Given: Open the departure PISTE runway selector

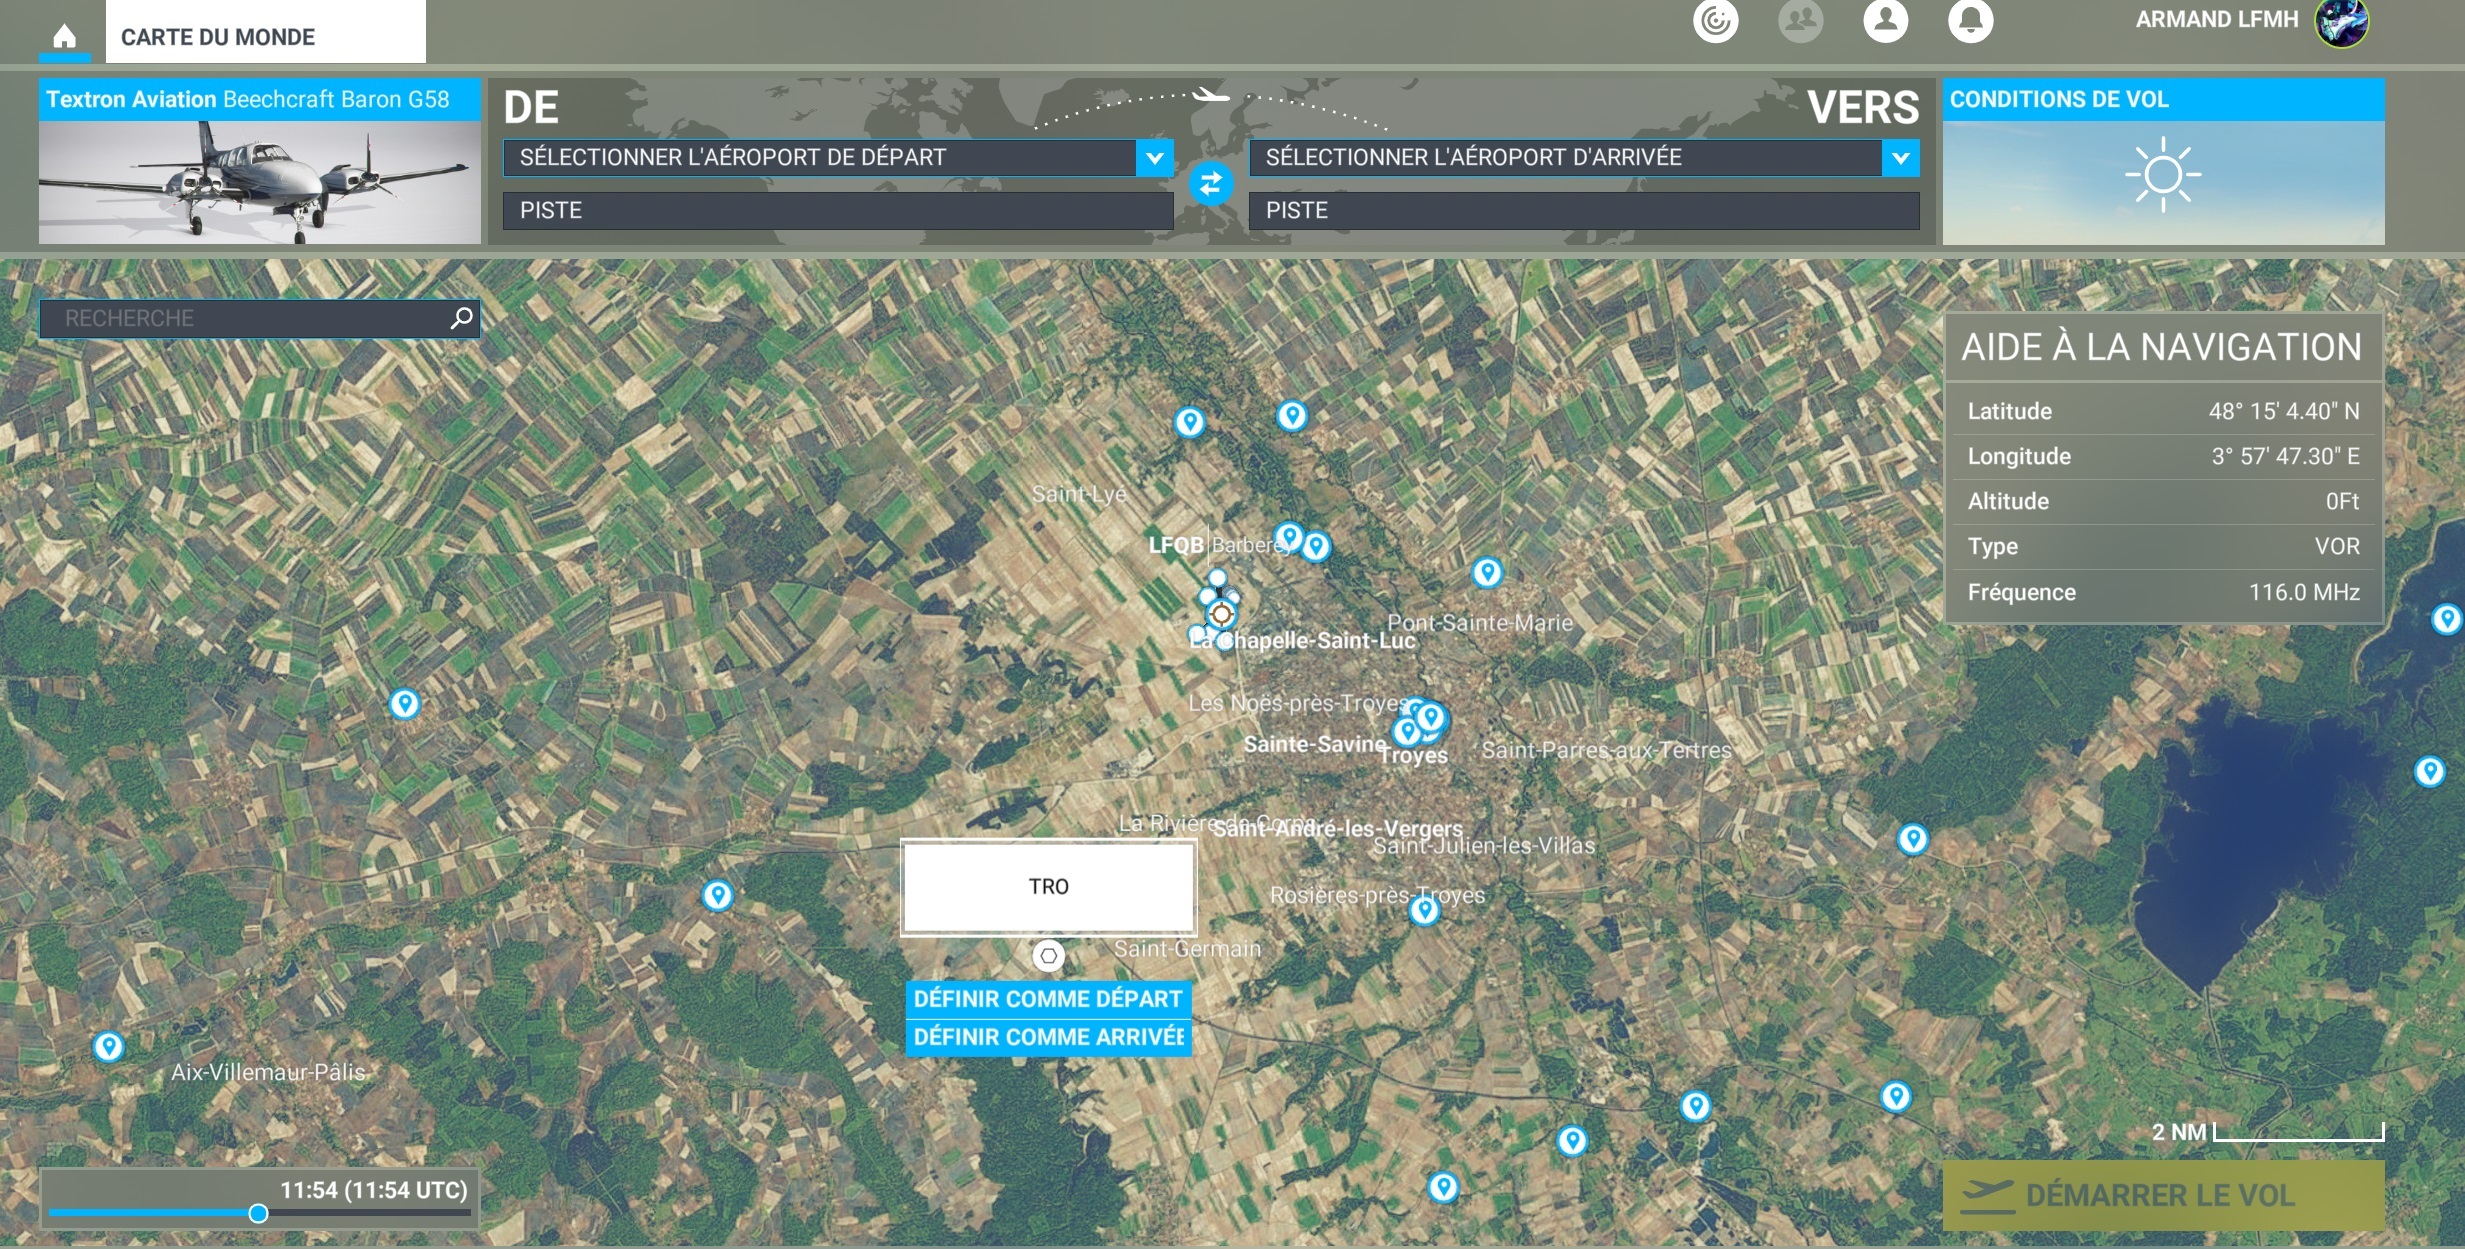Looking at the screenshot, I should pyautogui.click(x=837, y=211).
